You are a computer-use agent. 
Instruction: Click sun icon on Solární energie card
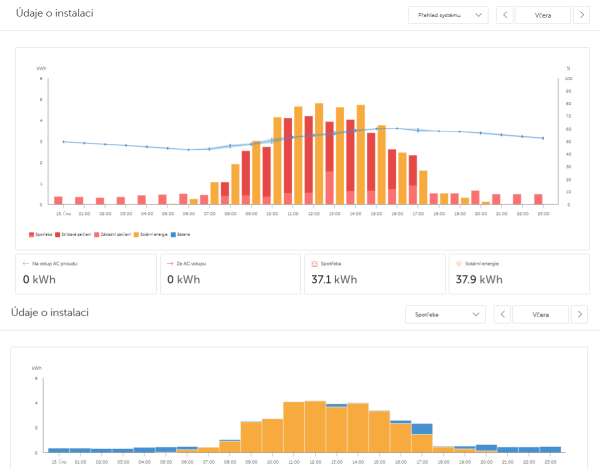coord(459,264)
